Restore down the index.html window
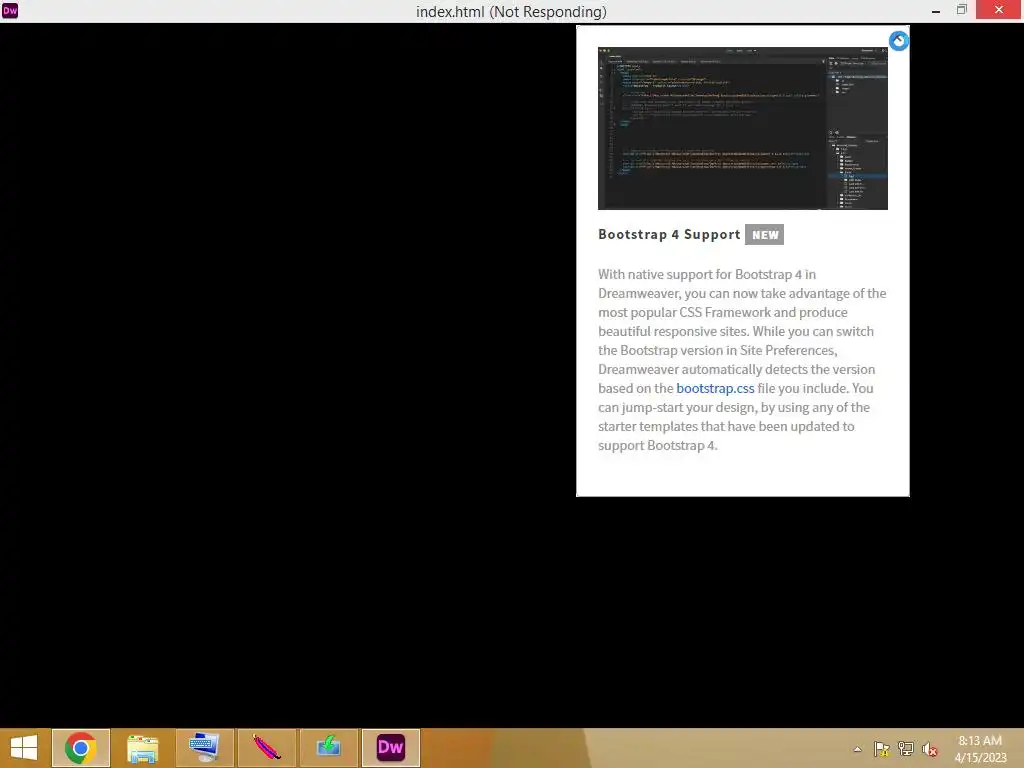This screenshot has width=1024, height=768. [x=961, y=10]
